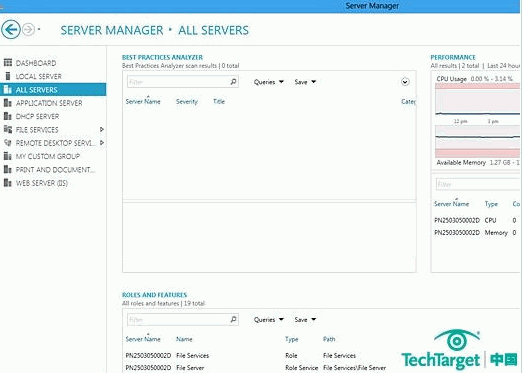The width and height of the screenshot is (523, 373).
Task: Open Queries dropdown in Best Practices Analyzer
Action: tap(269, 82)
